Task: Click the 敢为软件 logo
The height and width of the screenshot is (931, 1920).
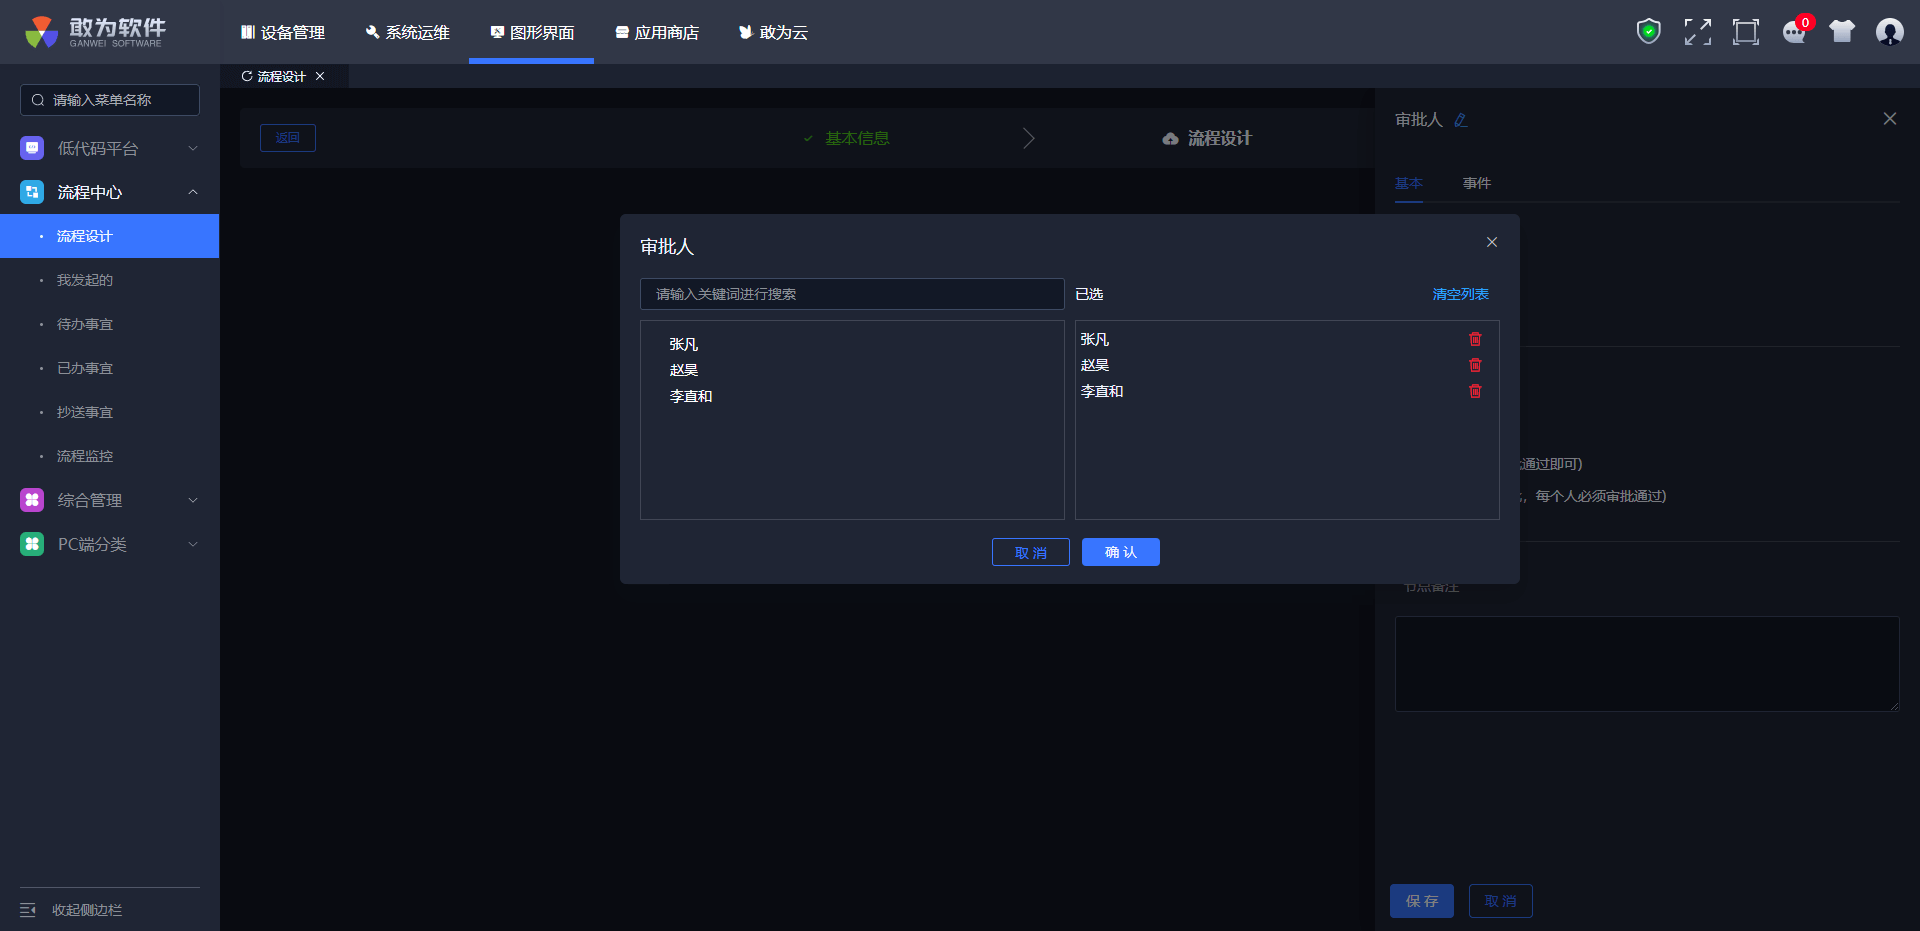Action: (96, 32)
